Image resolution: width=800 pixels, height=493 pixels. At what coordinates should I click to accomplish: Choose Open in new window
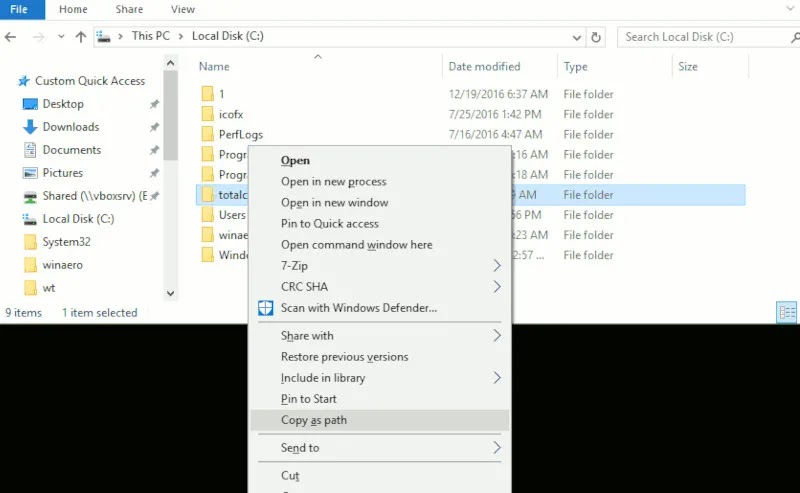tap(380, 202)
